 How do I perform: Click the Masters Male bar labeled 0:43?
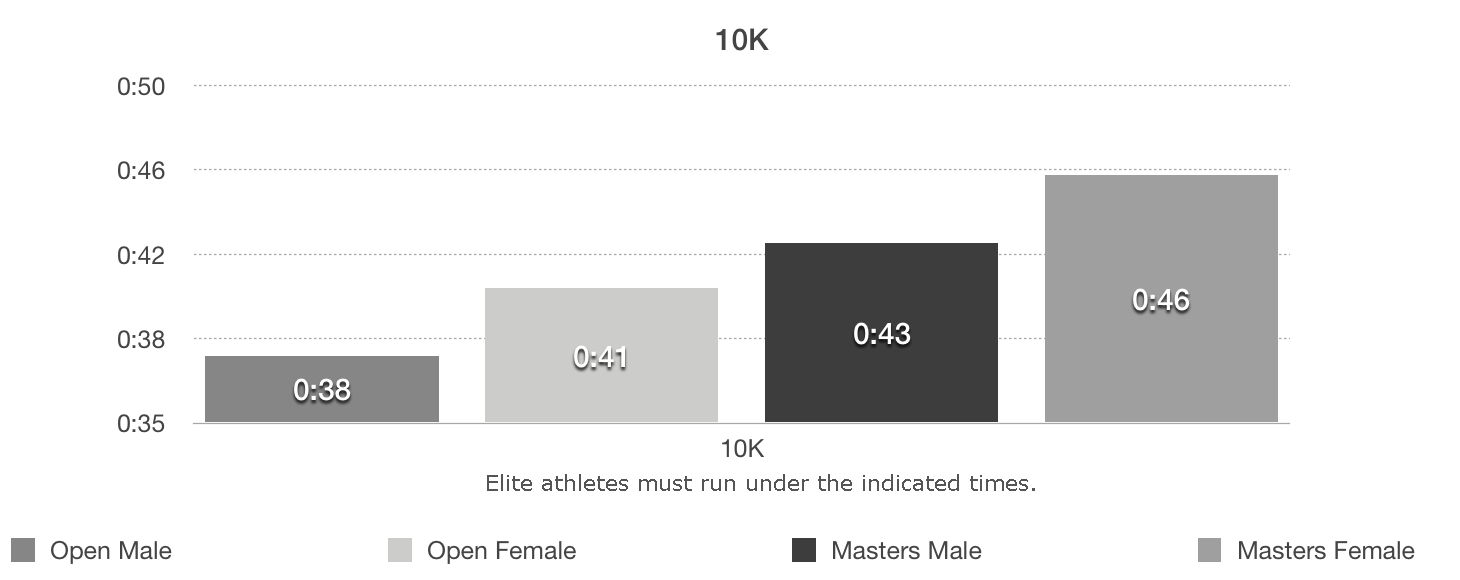click(881, 333)
